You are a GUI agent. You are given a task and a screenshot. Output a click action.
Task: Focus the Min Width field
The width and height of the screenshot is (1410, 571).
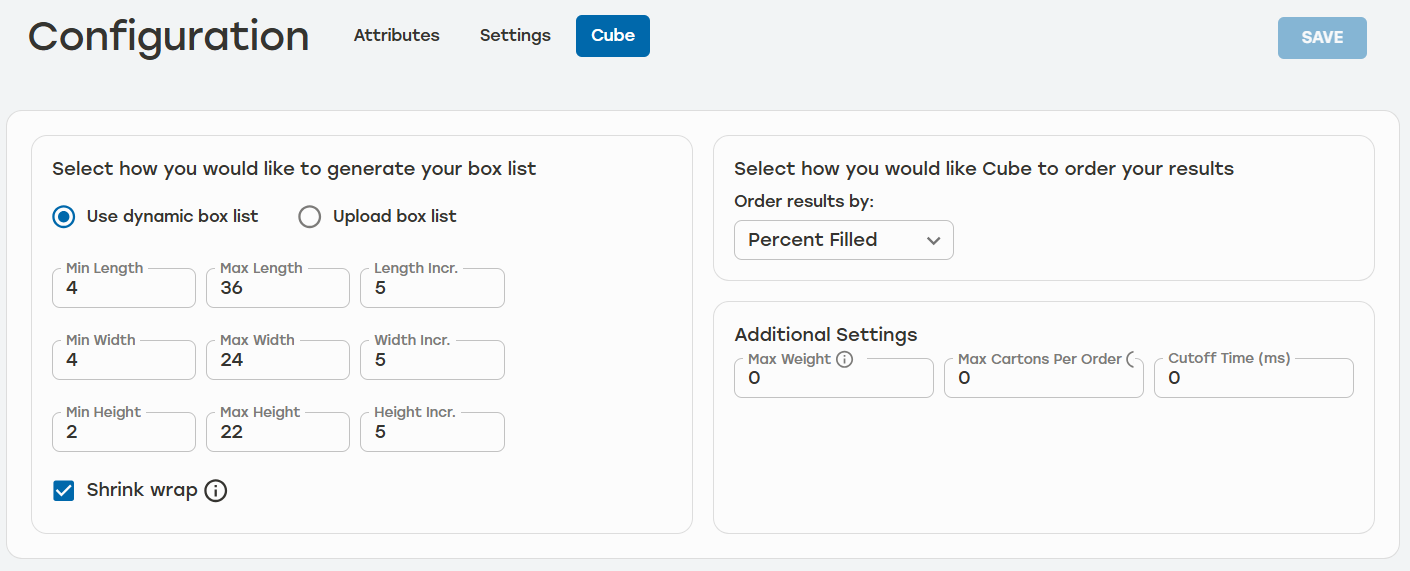point(124,360)
